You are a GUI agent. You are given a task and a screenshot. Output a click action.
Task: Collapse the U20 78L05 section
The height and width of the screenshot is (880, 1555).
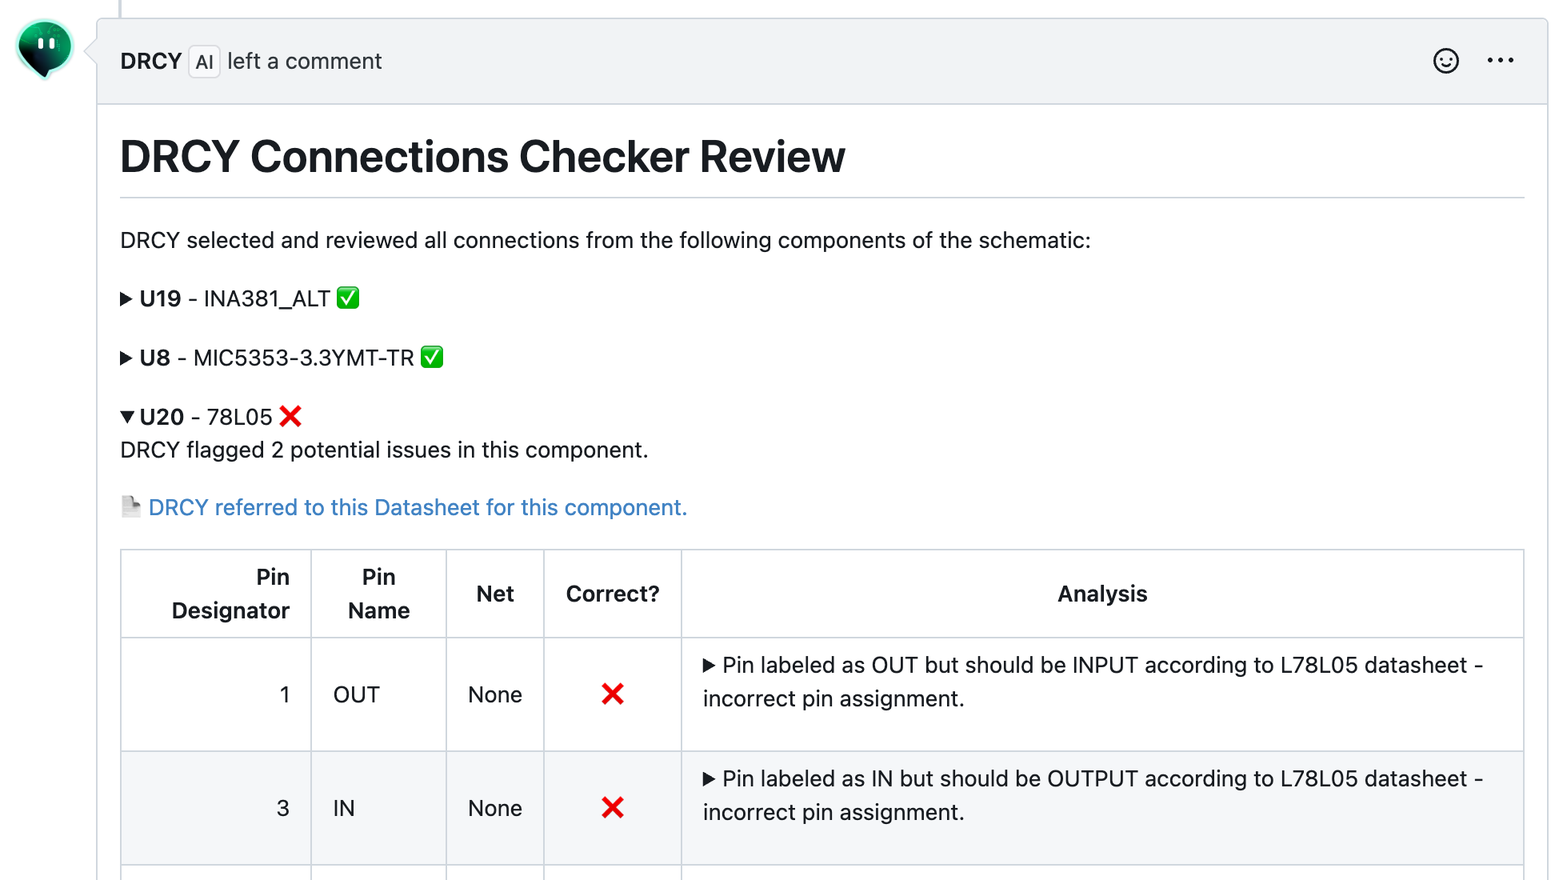point(127,417)
